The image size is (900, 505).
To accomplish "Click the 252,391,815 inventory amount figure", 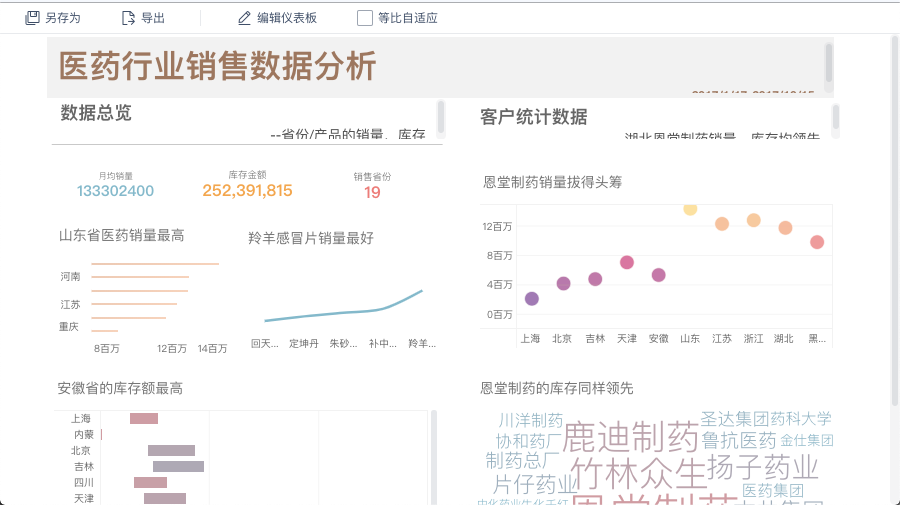I will 247,191.
